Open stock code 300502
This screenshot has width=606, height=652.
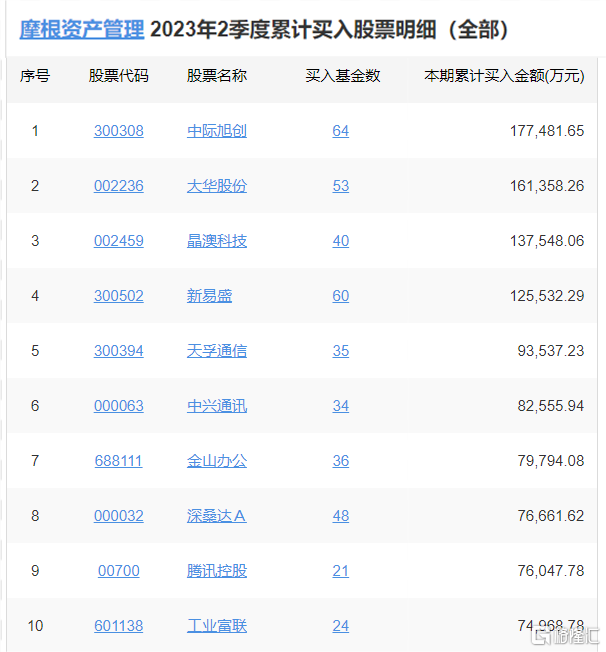coord(119,296)
